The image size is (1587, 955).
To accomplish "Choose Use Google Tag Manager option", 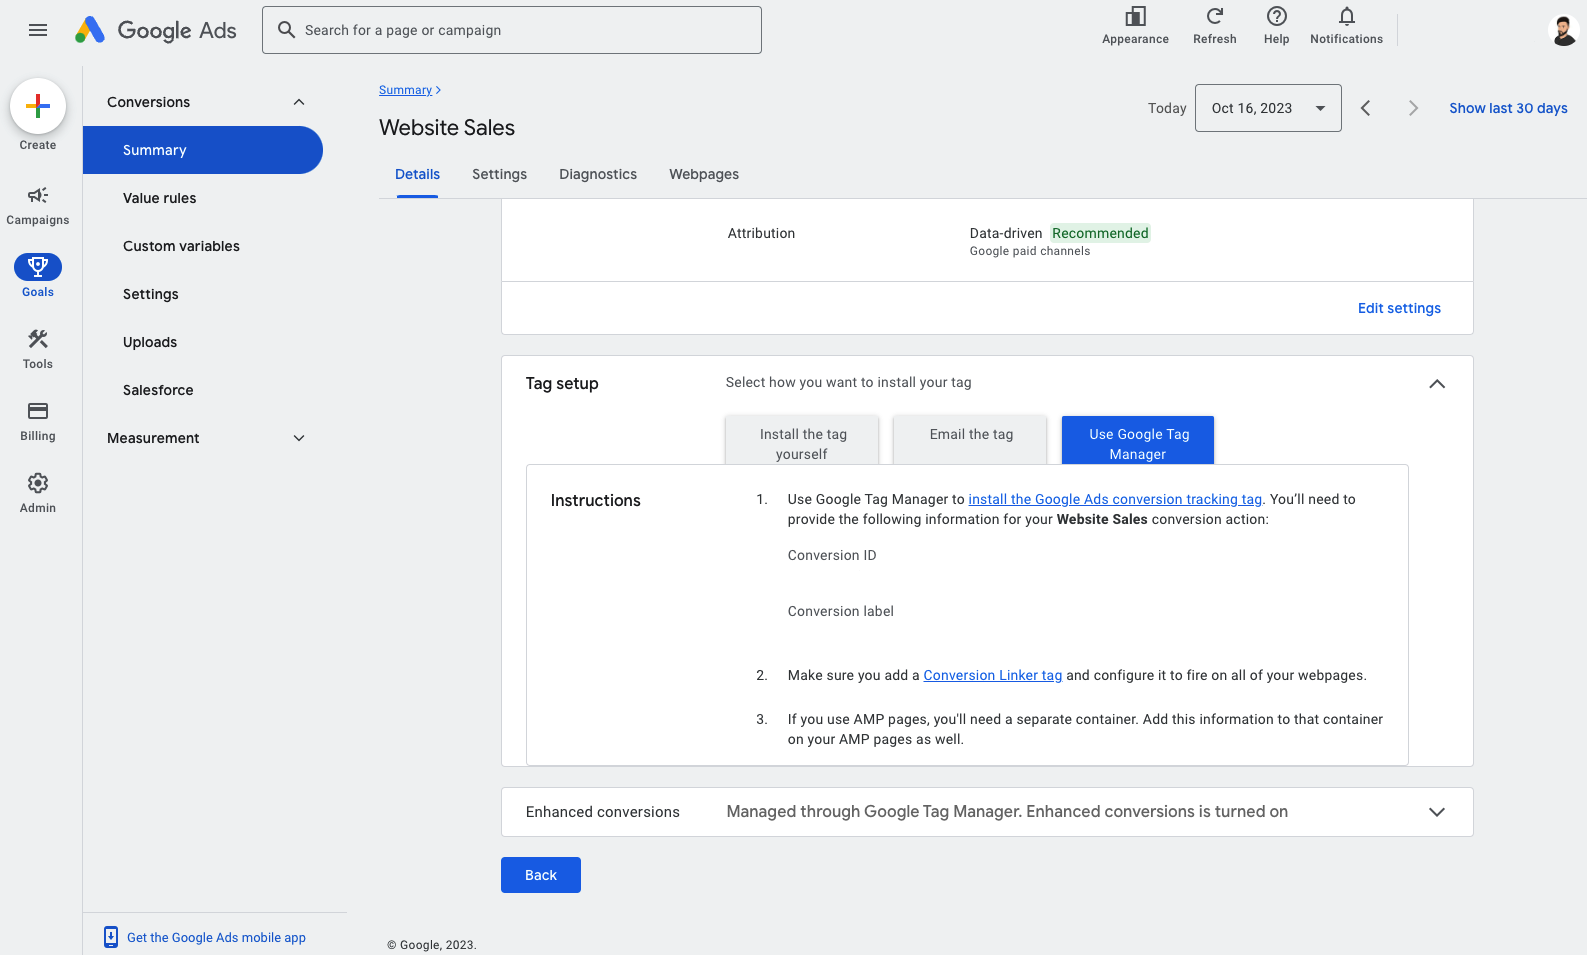I will 1138,440.
